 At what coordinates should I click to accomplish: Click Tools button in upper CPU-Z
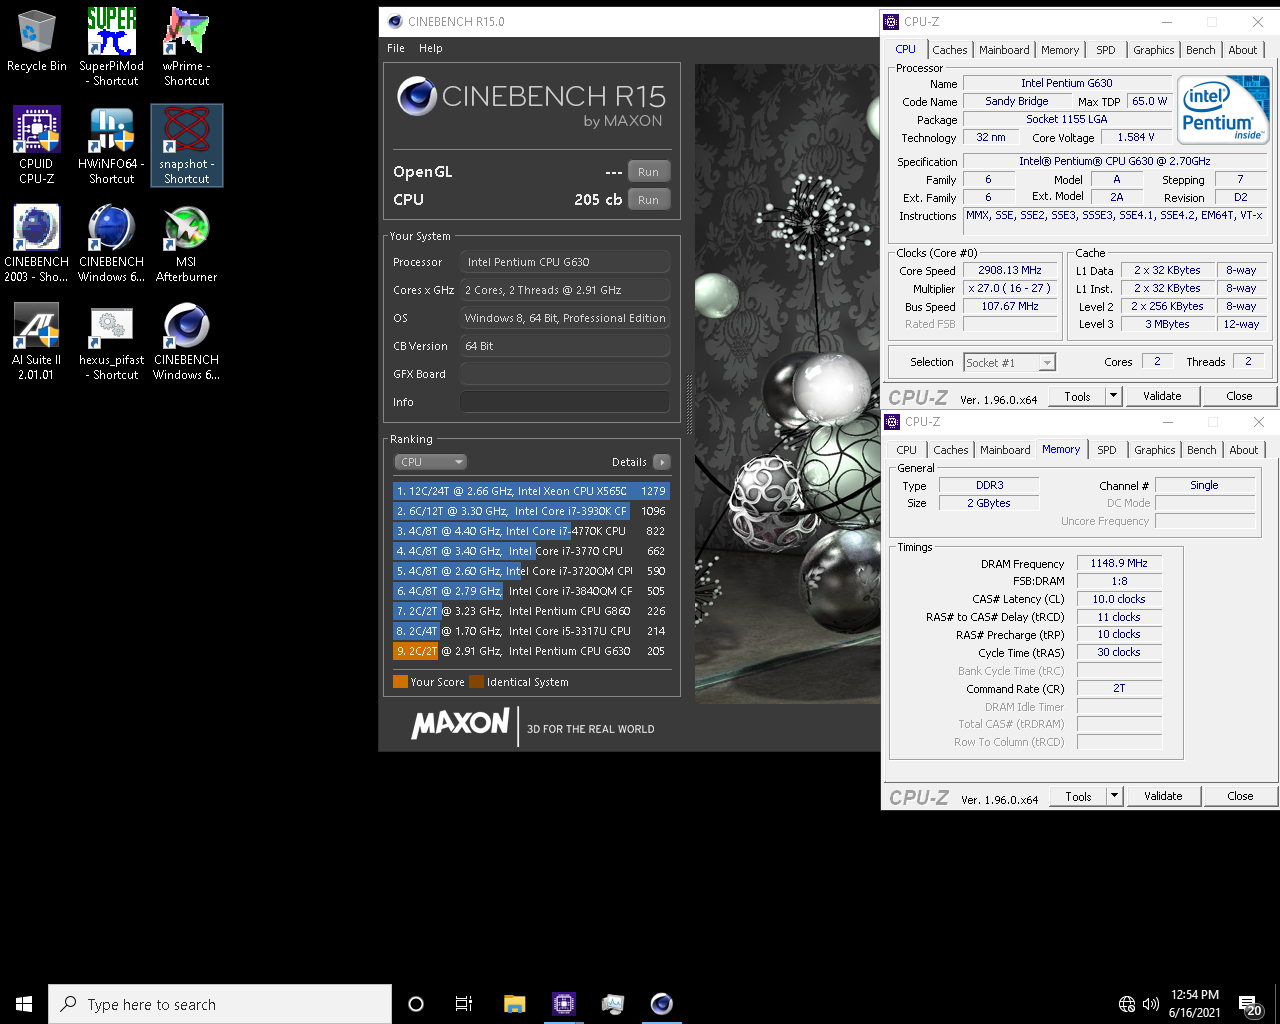tap(1078, 396)
